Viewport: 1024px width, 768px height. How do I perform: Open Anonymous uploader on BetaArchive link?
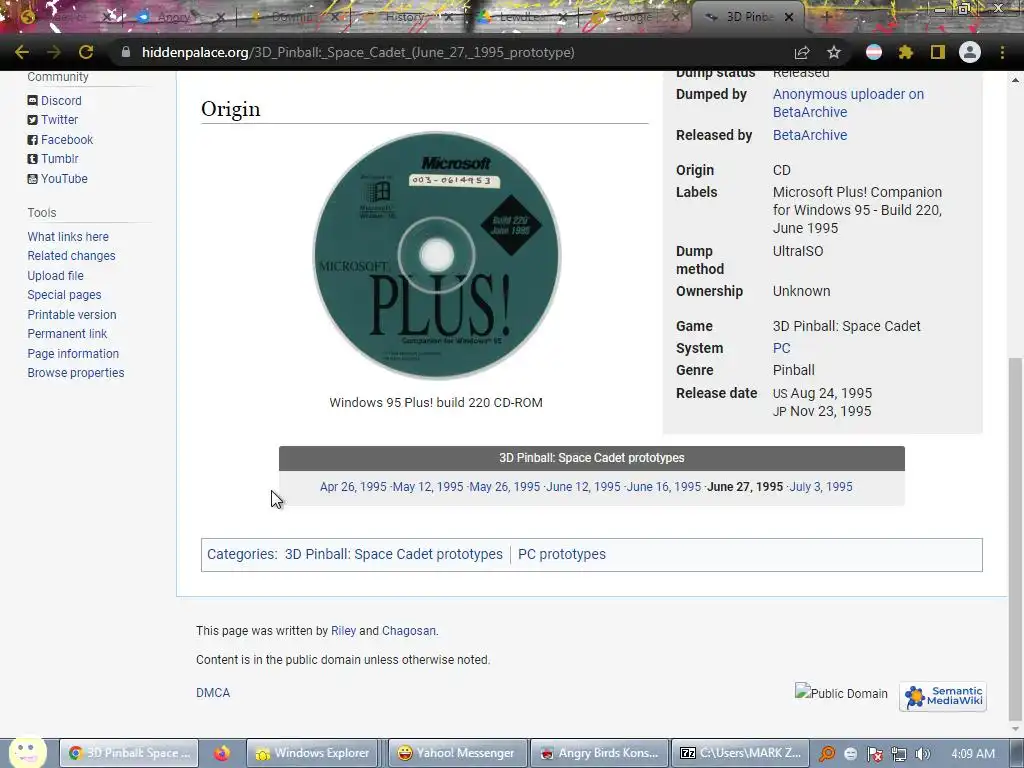pyautogui.click(x=848, y=103)
